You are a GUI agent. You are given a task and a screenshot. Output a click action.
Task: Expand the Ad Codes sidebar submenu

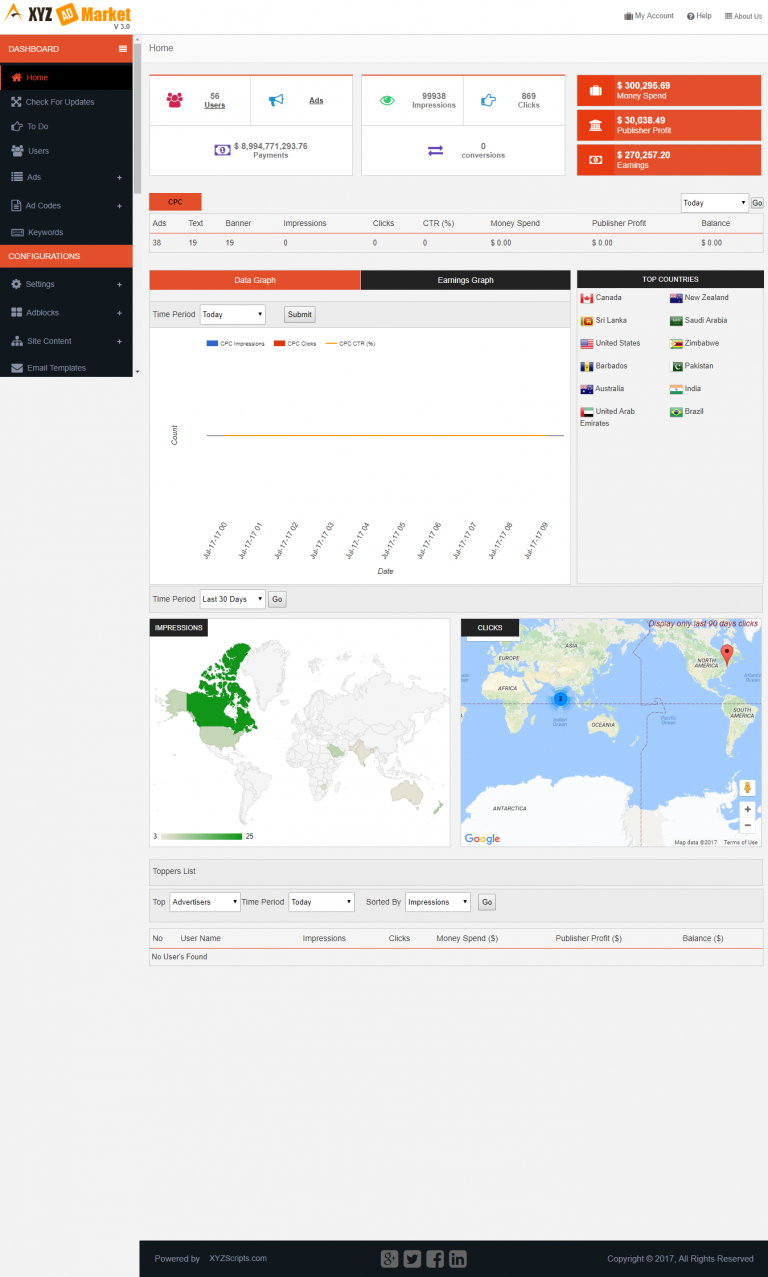(x=119, y=206)
